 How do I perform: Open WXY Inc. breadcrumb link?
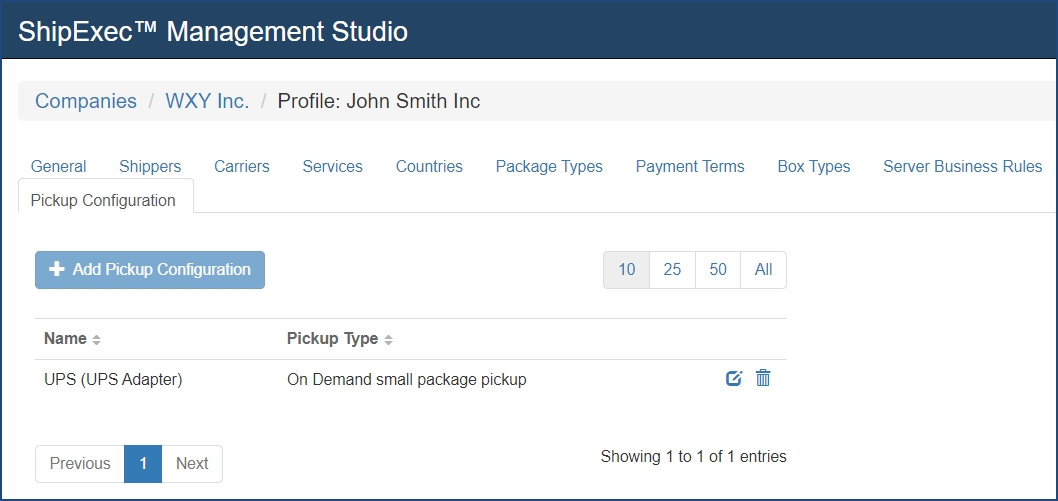pos(207,101)
